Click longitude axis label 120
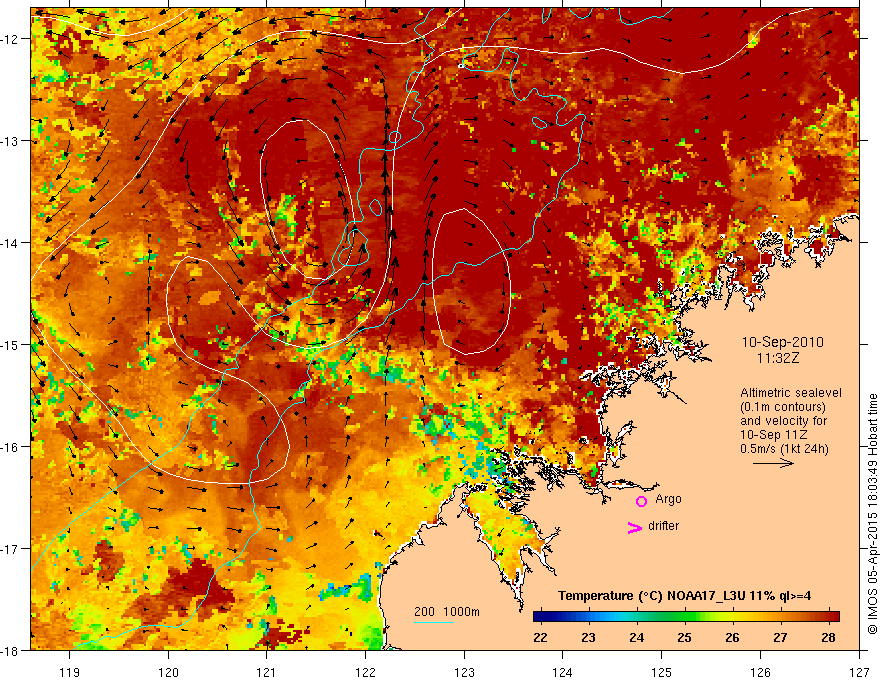880x680 pixels. pos(168,672)
